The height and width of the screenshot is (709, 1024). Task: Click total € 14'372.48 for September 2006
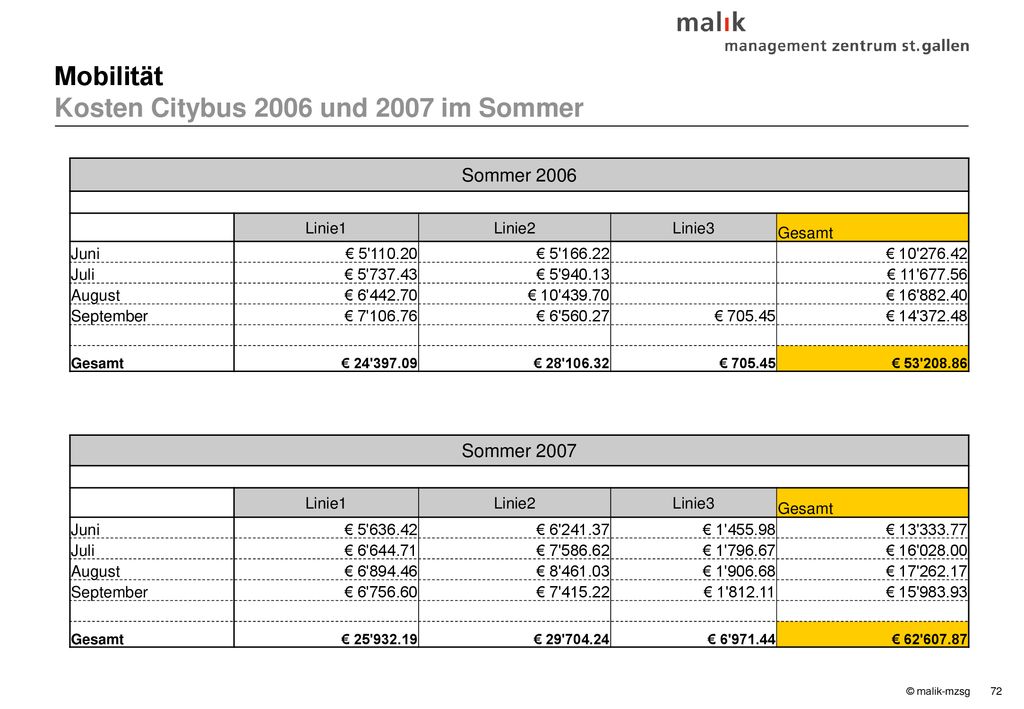[927, 316]
